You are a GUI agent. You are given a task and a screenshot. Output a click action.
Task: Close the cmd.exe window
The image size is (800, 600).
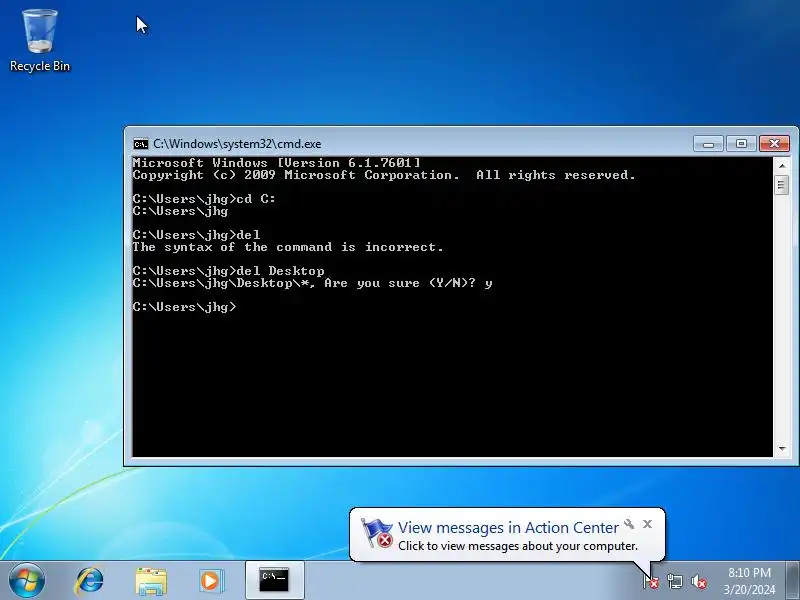click(774, 144)
